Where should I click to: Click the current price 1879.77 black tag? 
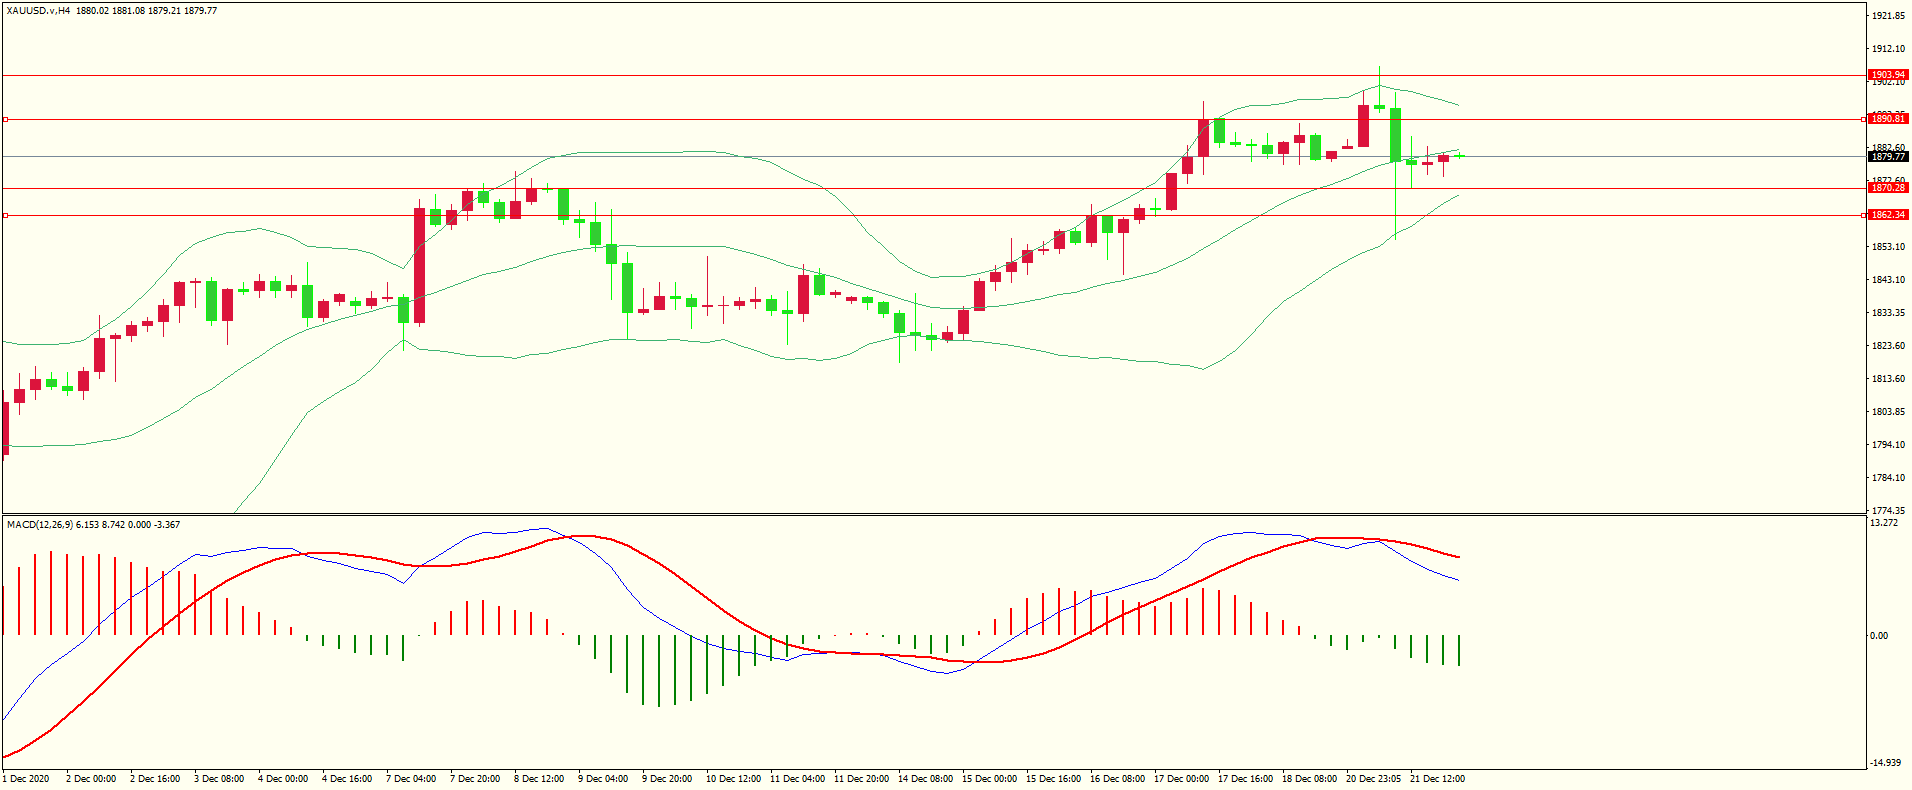pos(1888,157)
